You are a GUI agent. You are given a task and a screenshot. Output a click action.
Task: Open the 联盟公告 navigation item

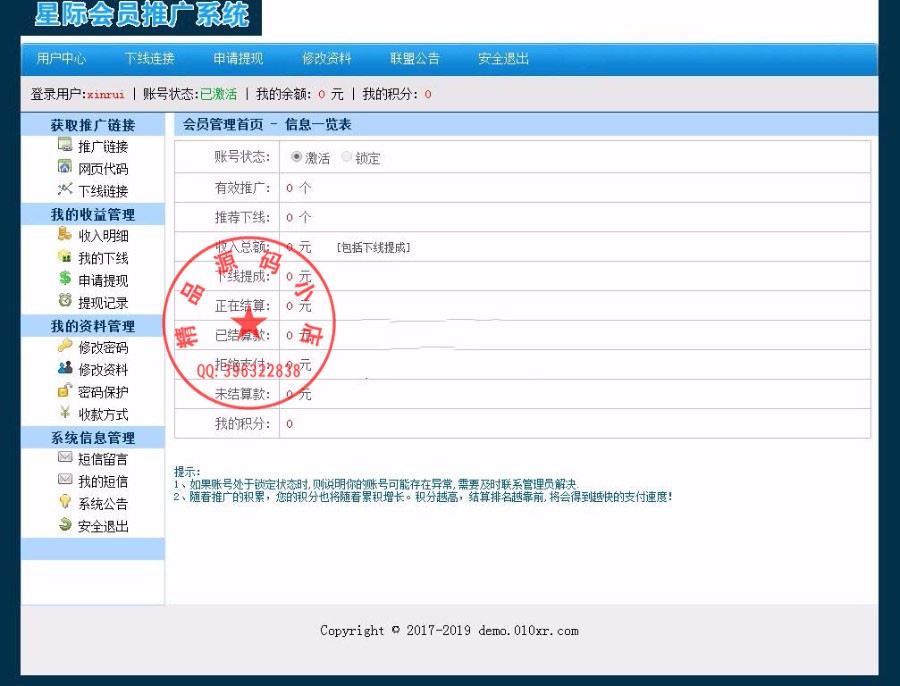415,58
